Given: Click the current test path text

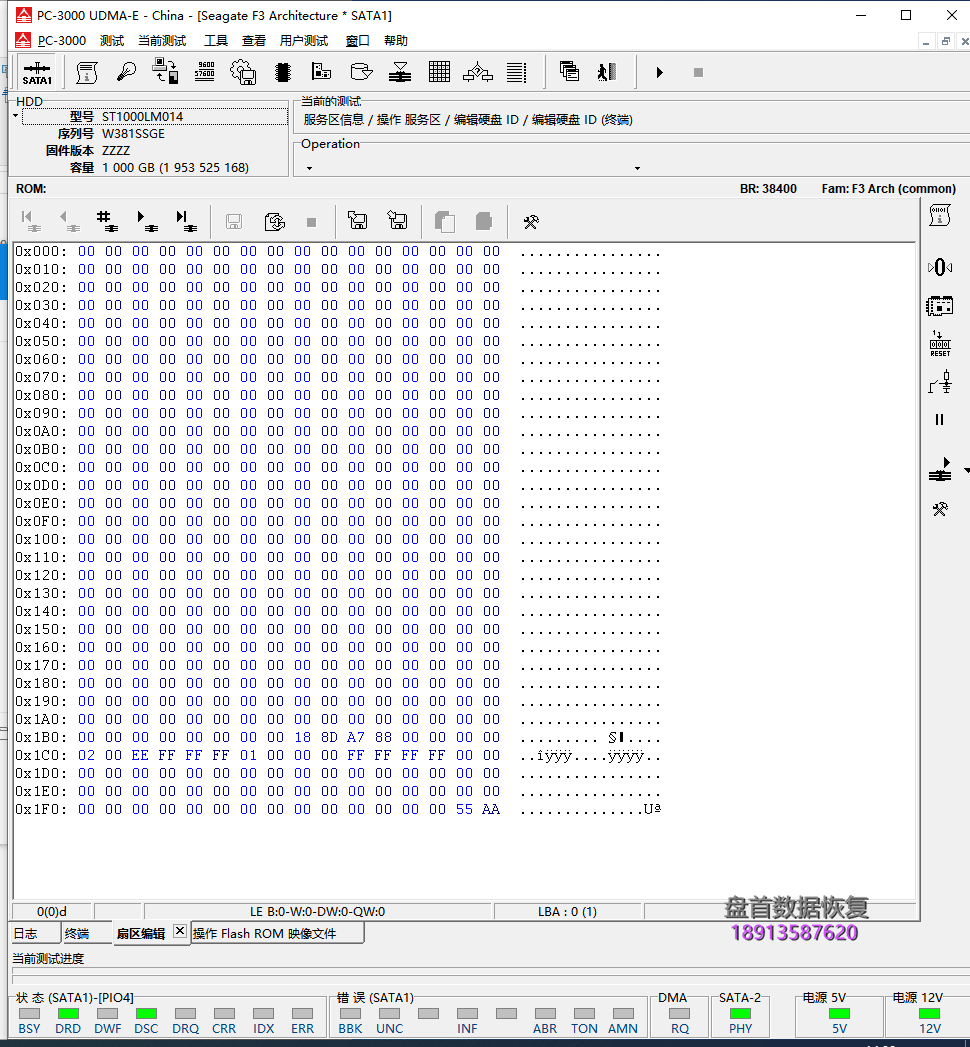Looking at the screenshot, I should click(468, 120).
